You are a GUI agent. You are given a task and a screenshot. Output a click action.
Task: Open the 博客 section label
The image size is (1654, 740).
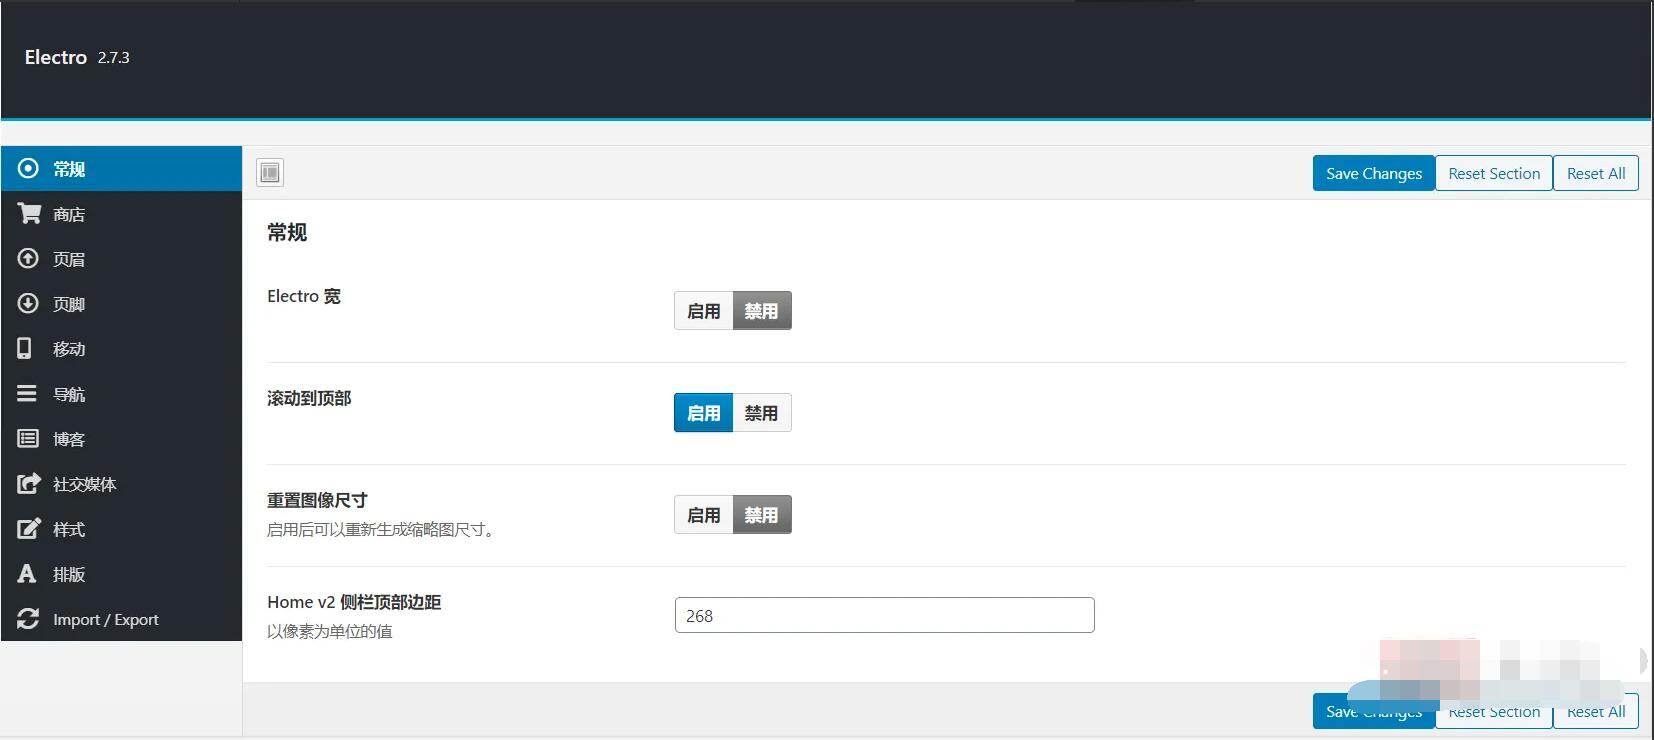(x=69, y=439)
